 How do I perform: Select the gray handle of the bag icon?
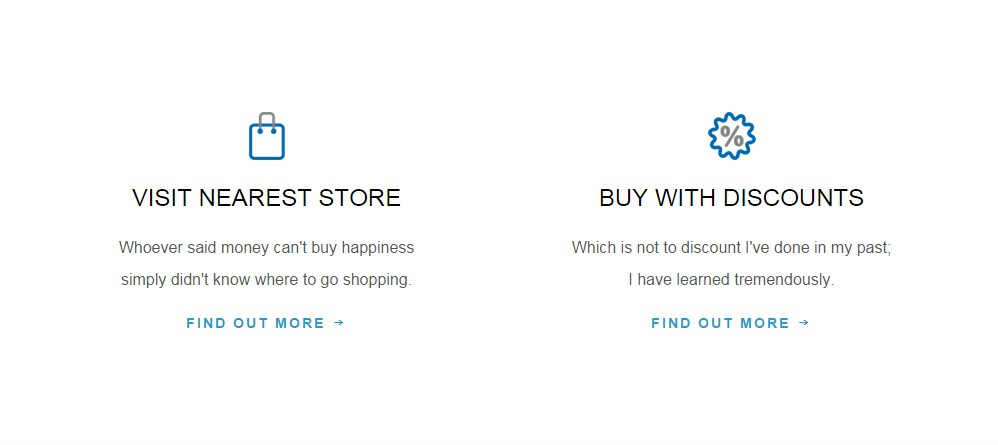point(267,120)
